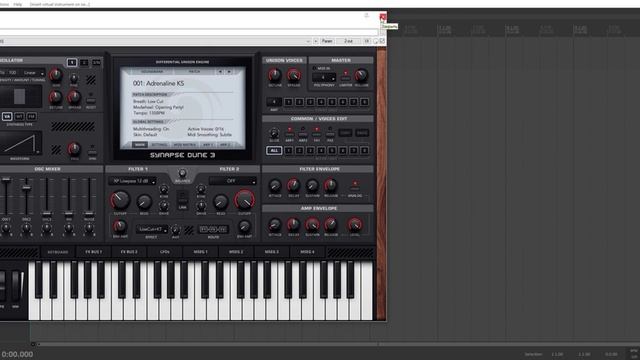This screenshot has height=360, width=640.
Task: Open the FX Bus 2 tab
Action: 129,252
